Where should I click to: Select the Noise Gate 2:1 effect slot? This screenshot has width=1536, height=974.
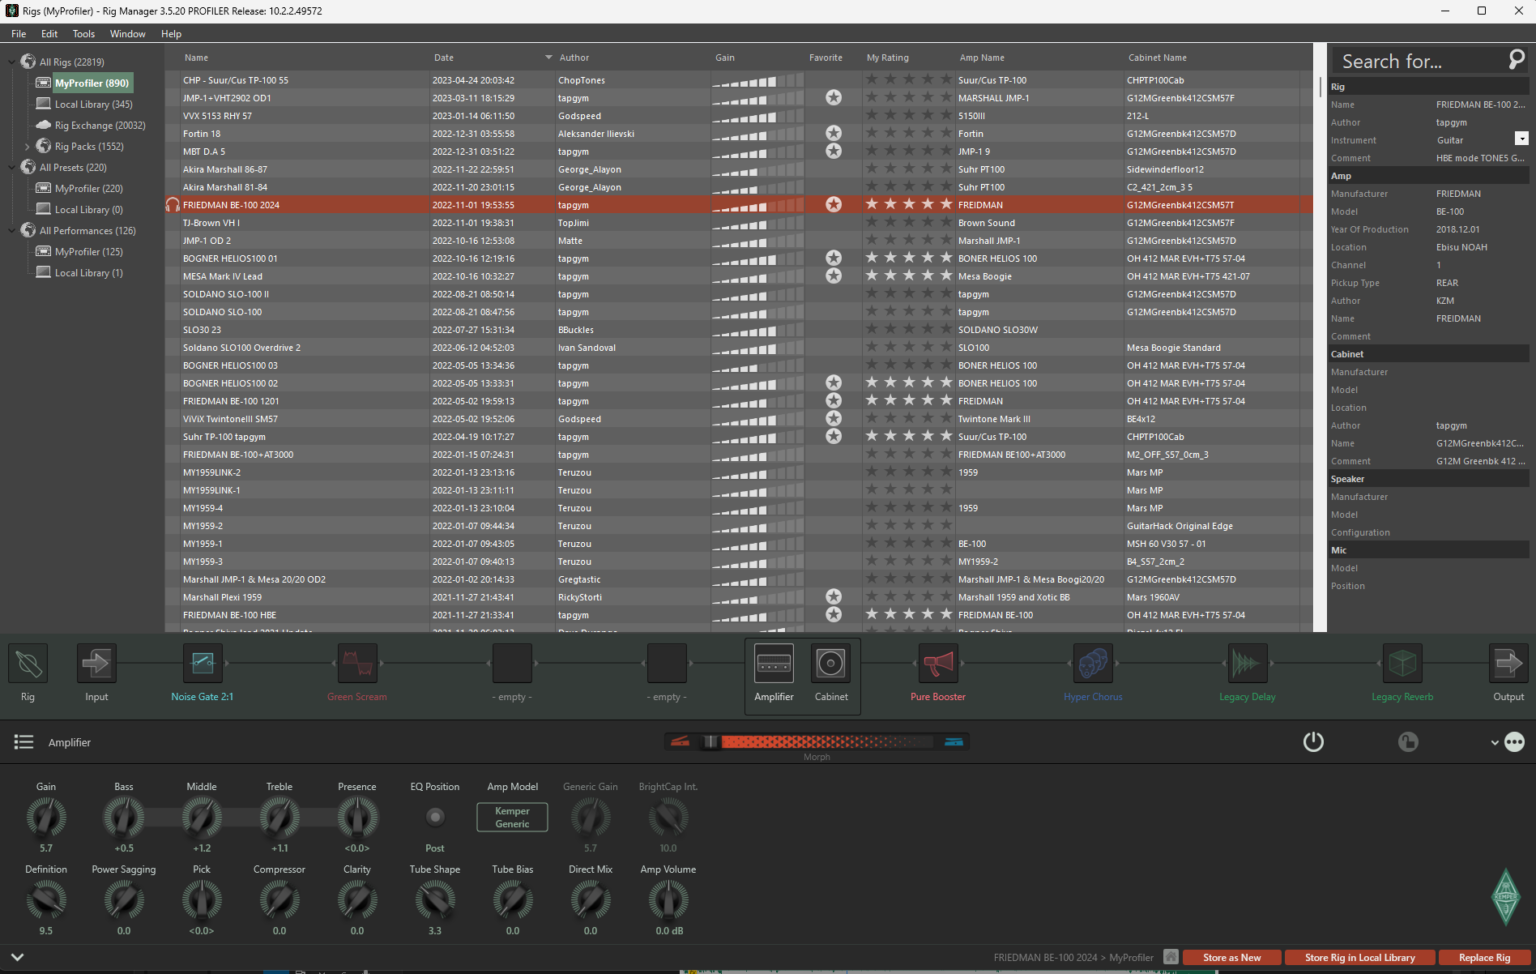click(x=202, y=664)
